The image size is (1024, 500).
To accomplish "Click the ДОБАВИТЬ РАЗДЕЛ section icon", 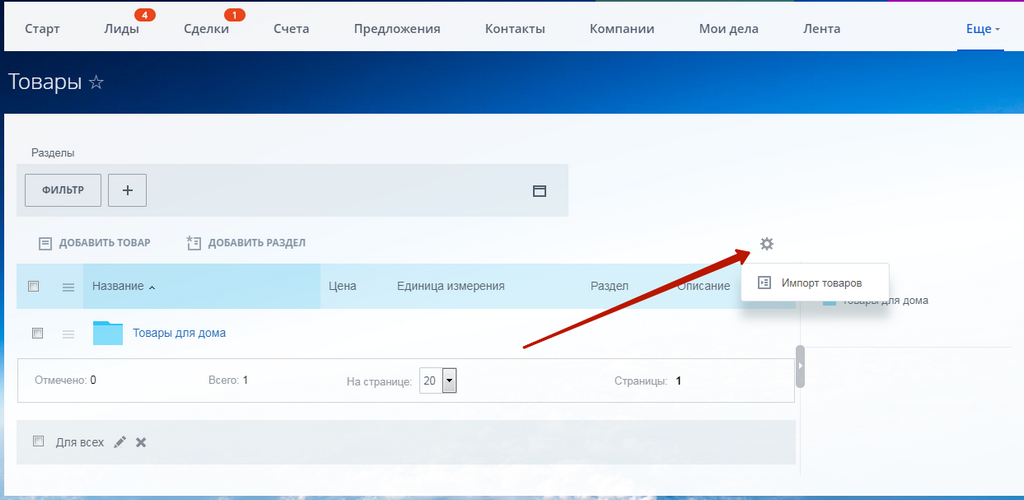I will [x=193, y=243].
